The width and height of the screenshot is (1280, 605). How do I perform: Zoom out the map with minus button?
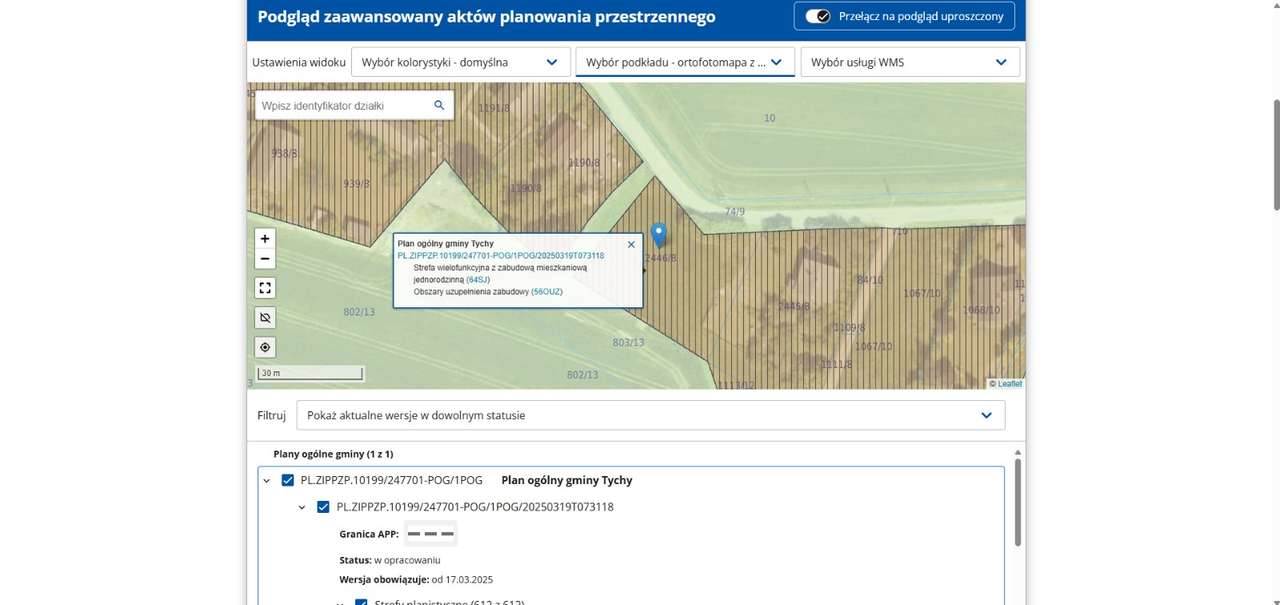click(x=265, y=259)
